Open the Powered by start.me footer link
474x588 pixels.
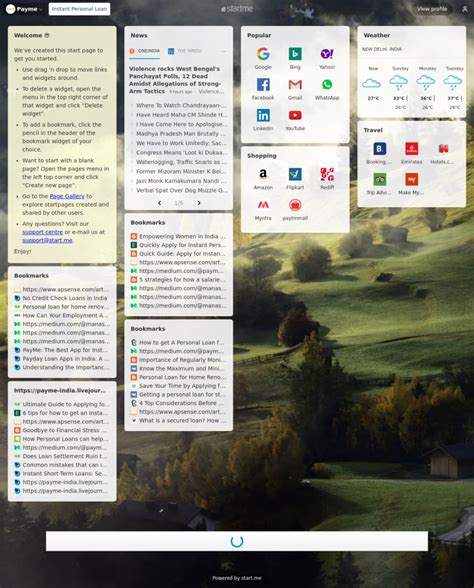point(237,578)
